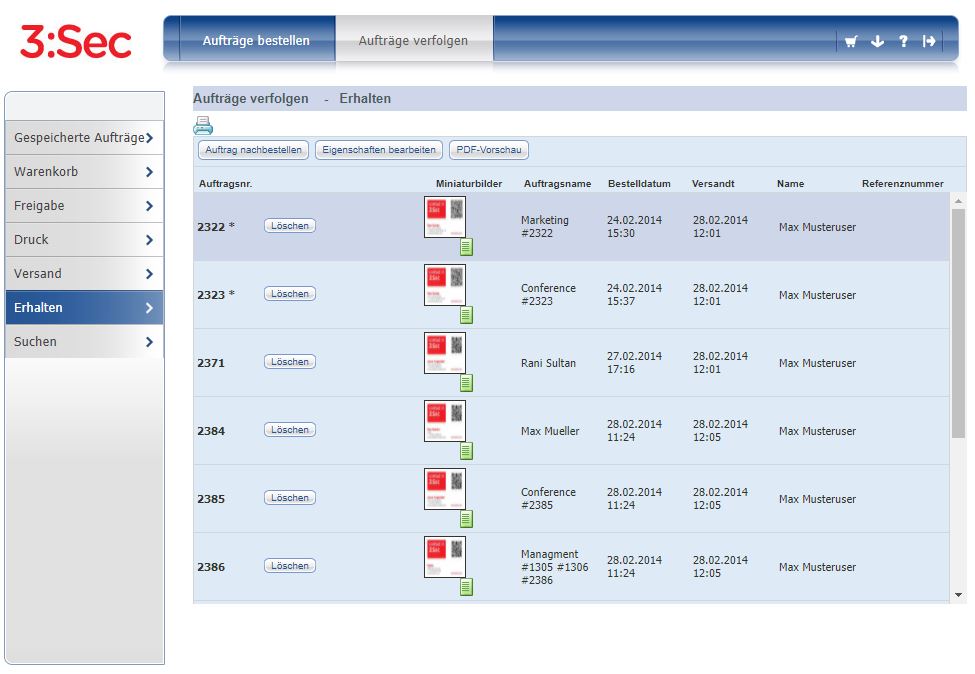Open Druck section in sidebar

pyautogui.click(x=84, y=239)
